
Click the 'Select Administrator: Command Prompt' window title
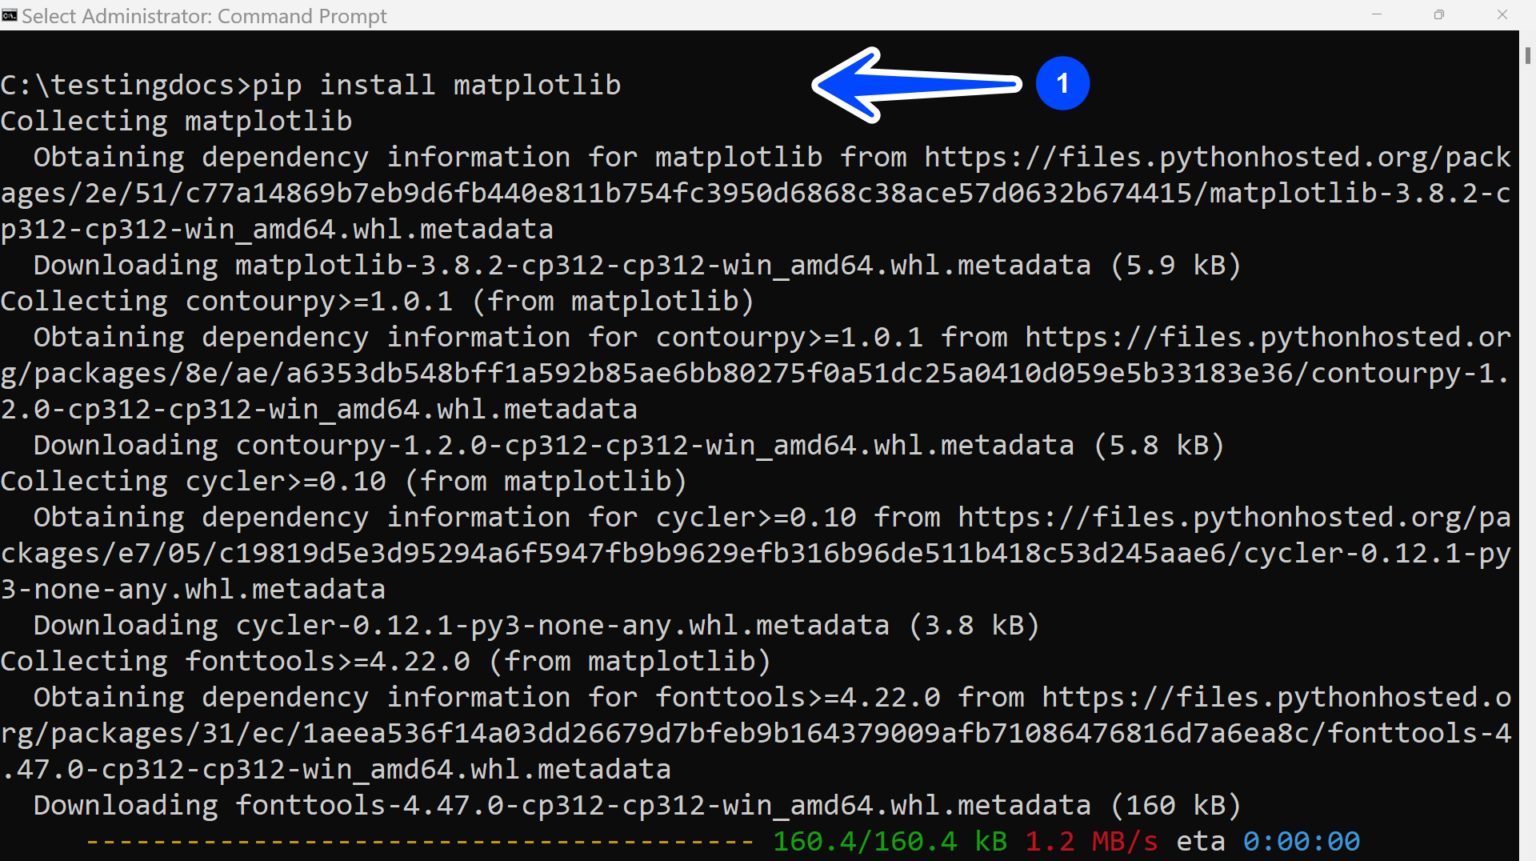pos(204,16)
